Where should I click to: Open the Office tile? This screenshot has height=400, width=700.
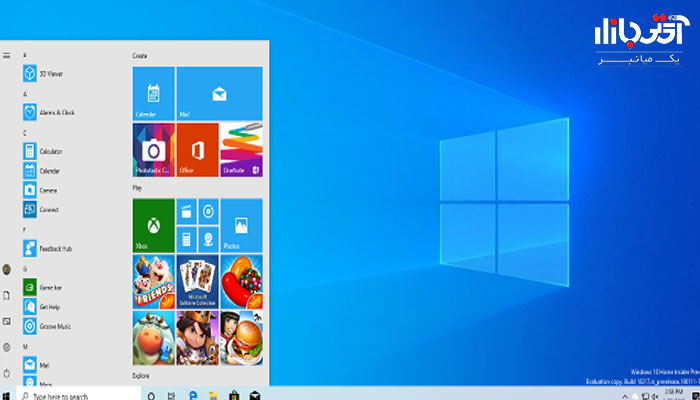(x=197, y=150)
